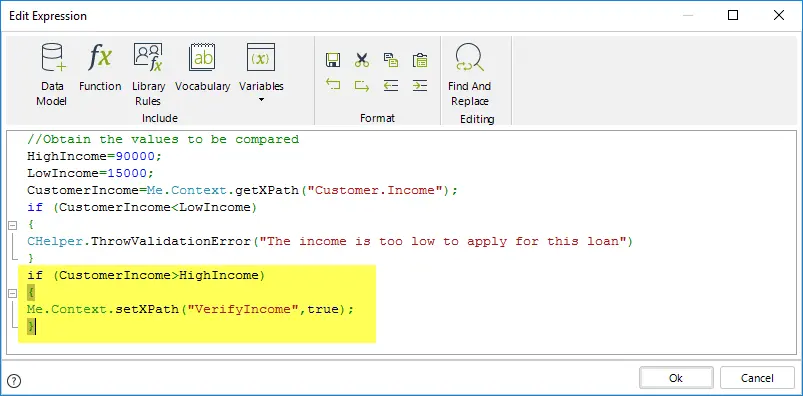
Task: Click the Save floppy disk icon
Action: (x=333, y=60)
